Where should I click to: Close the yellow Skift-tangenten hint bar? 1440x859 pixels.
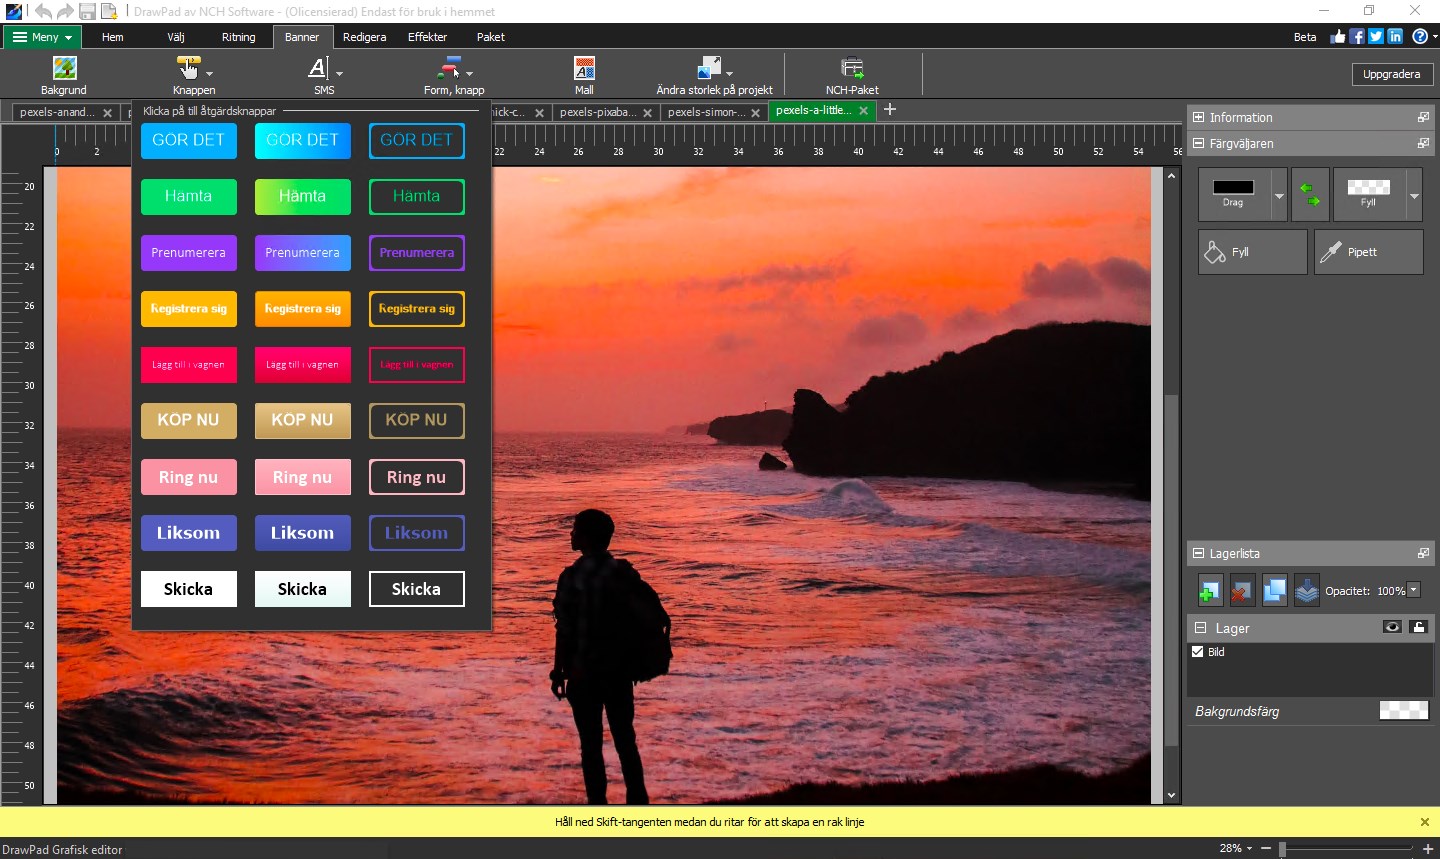[1425, 822]
